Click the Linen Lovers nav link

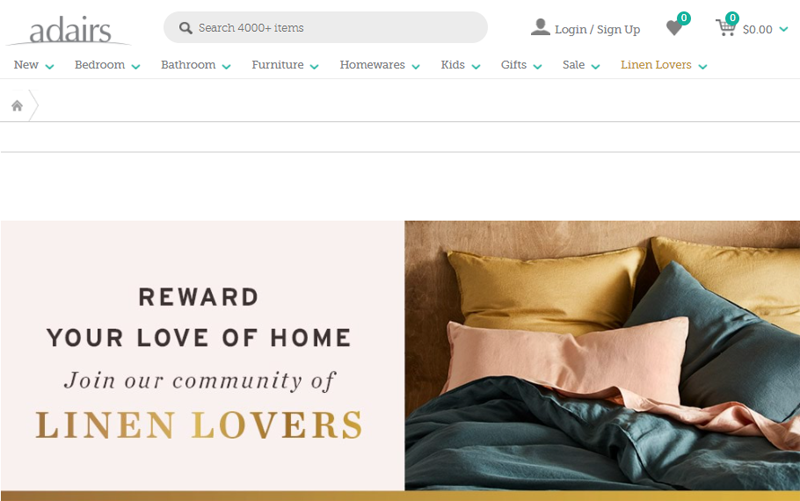[x=656, y=65]
